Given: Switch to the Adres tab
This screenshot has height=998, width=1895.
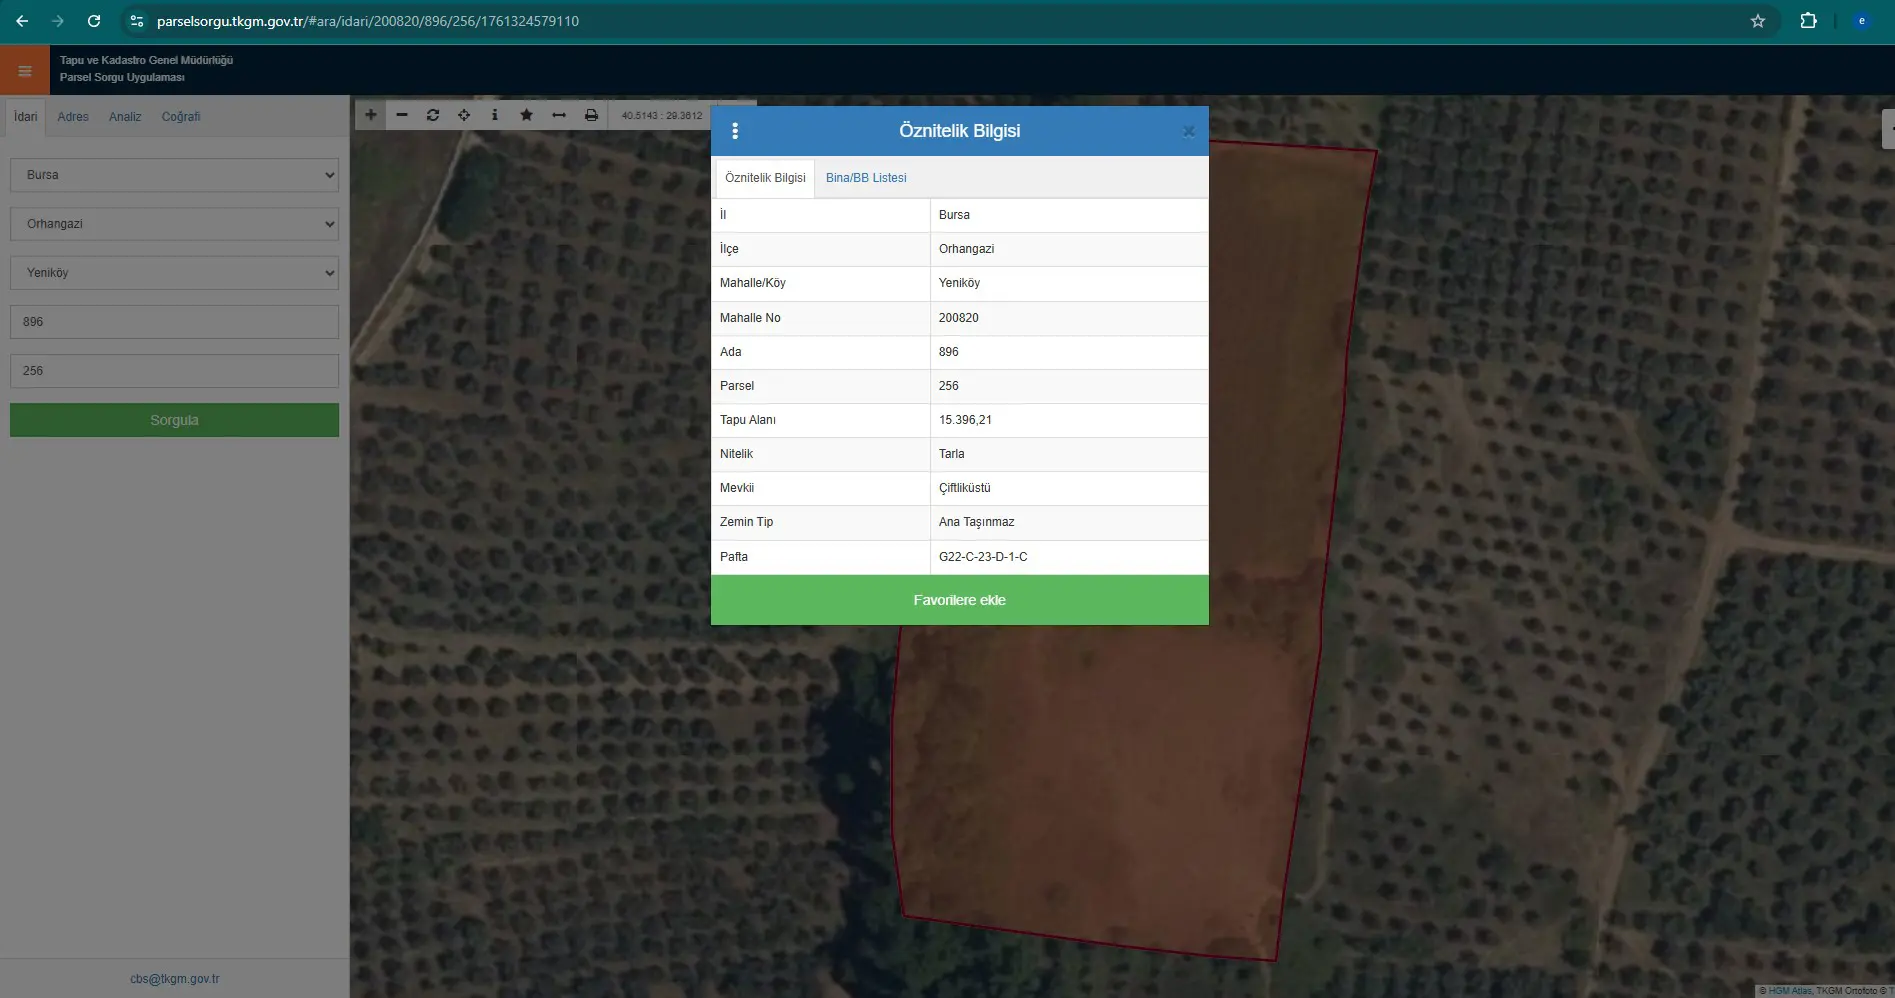Looking at the screenshot, I should [x=73, y=117].
